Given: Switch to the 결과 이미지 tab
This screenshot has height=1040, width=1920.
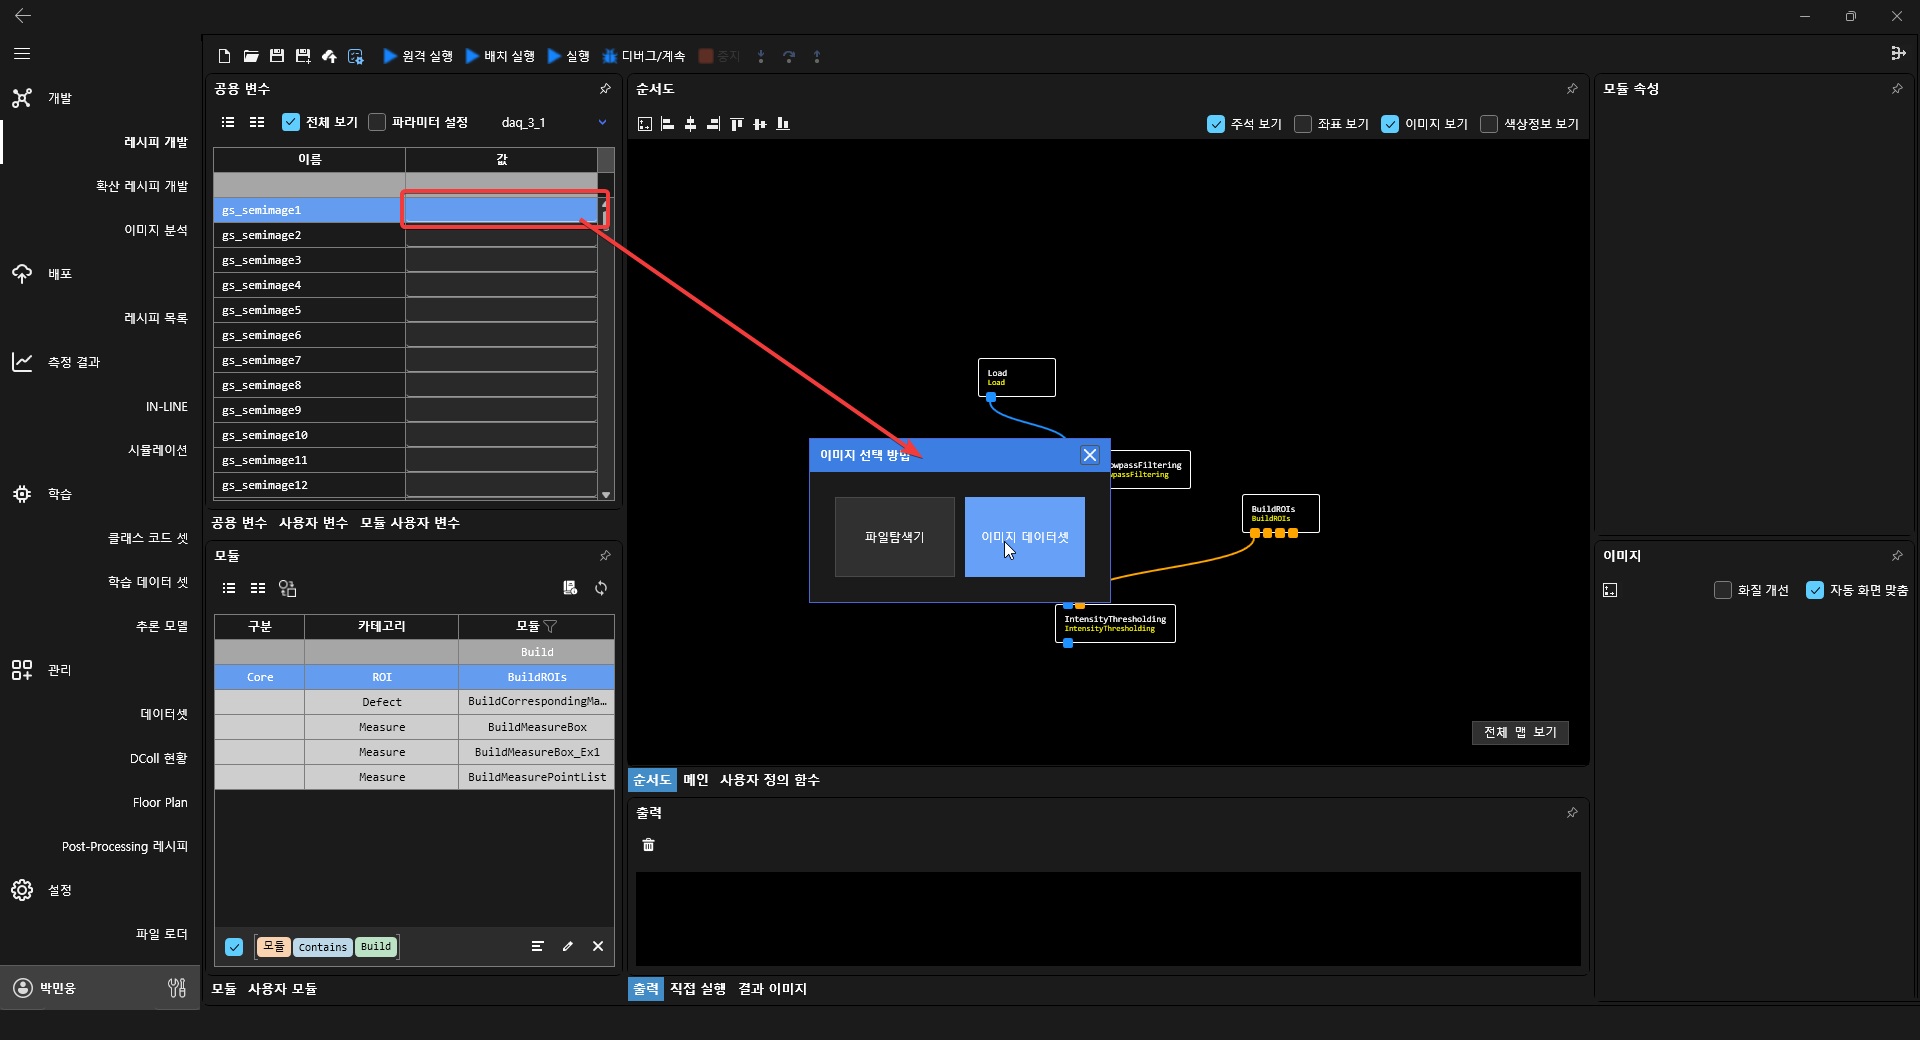Looking at the screenshot, I should coord(772,989).
